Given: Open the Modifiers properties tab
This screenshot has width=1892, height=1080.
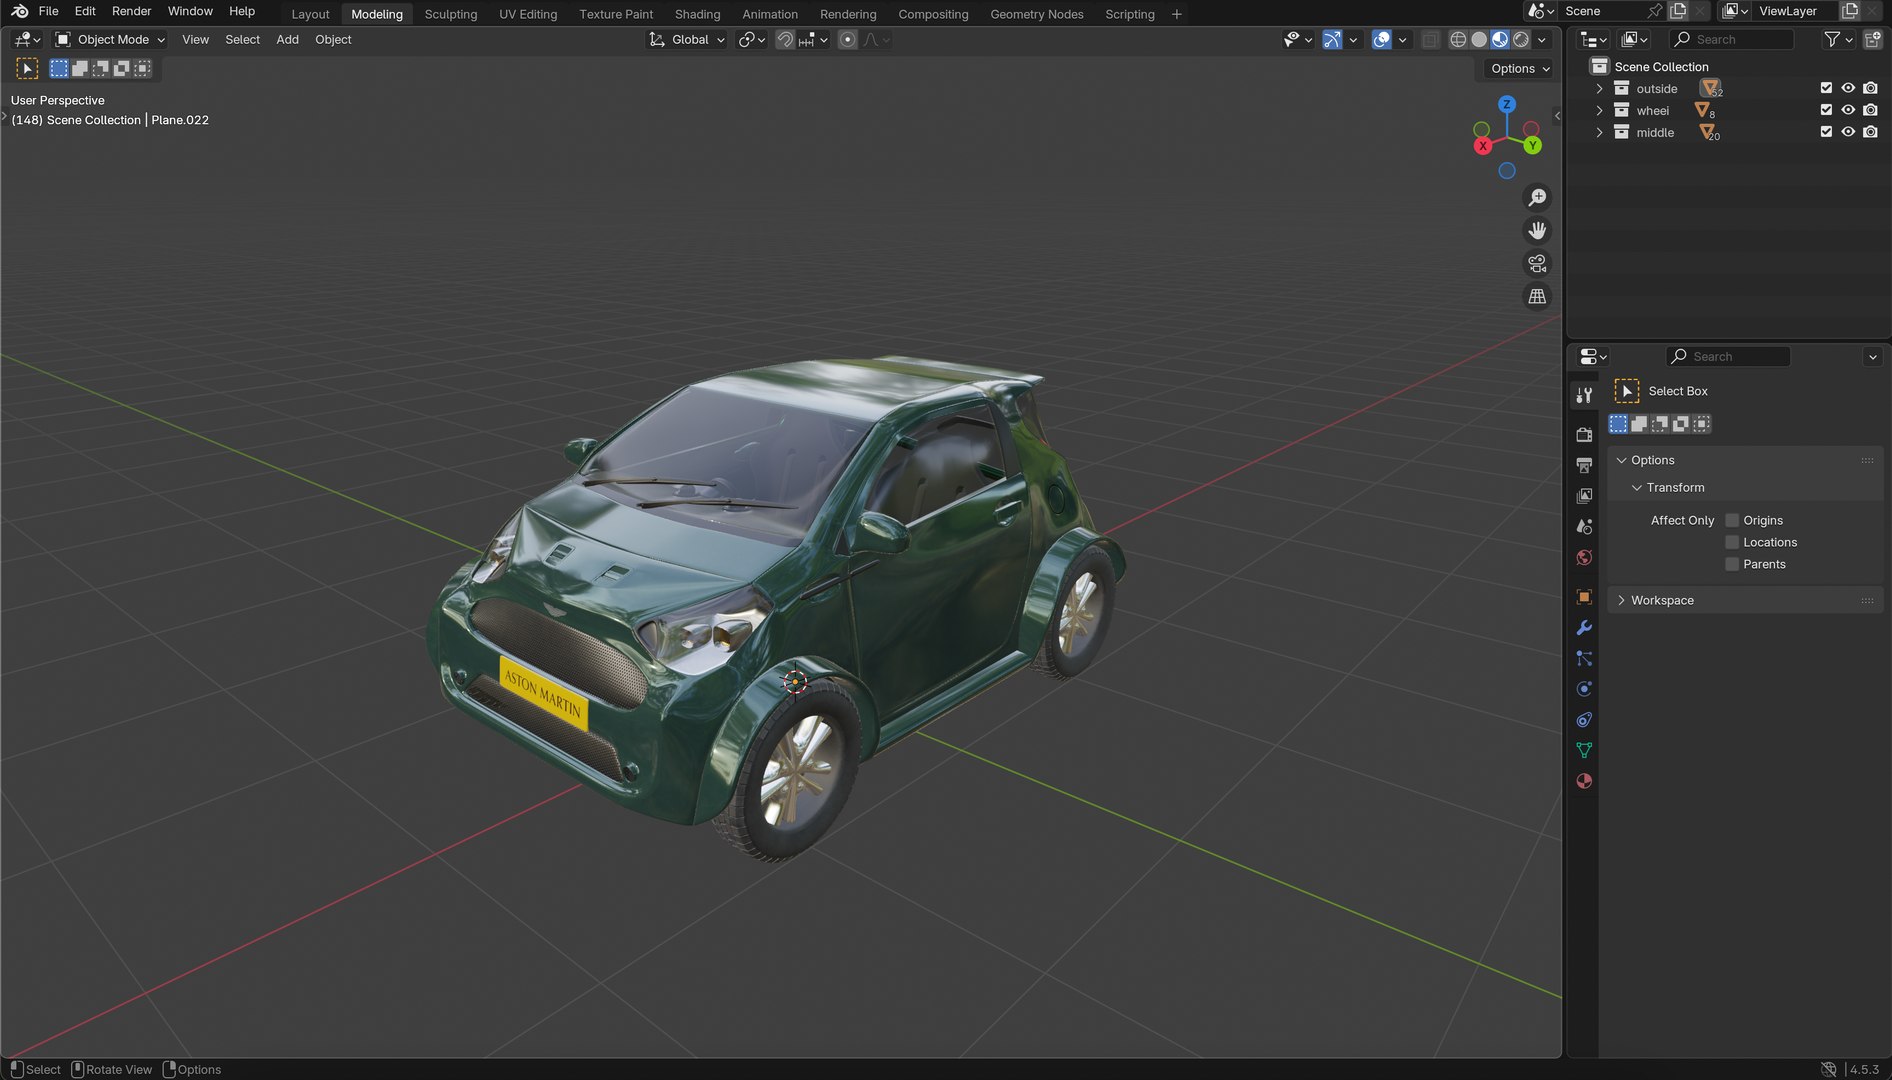Looking at the screenshot, I should [1584, 628].
